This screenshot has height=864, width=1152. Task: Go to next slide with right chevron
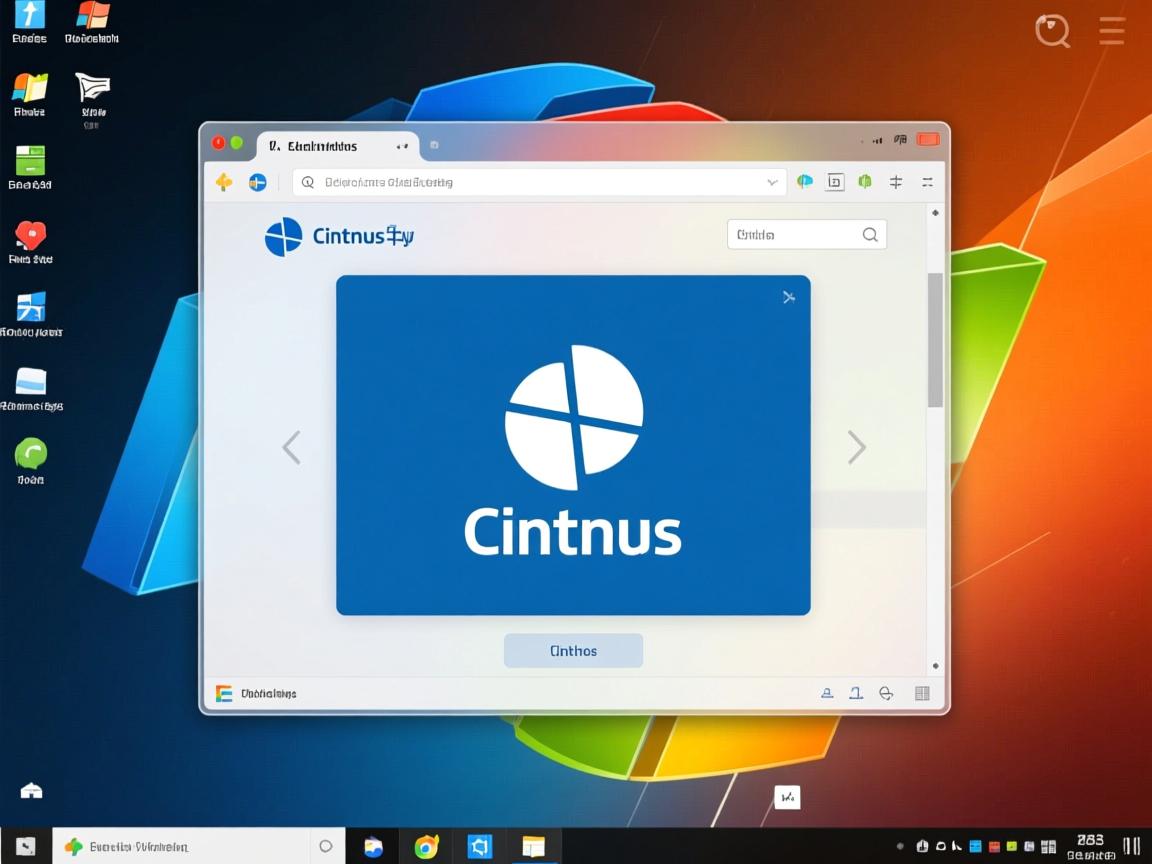pyautogui.click(x=856, y=447)
